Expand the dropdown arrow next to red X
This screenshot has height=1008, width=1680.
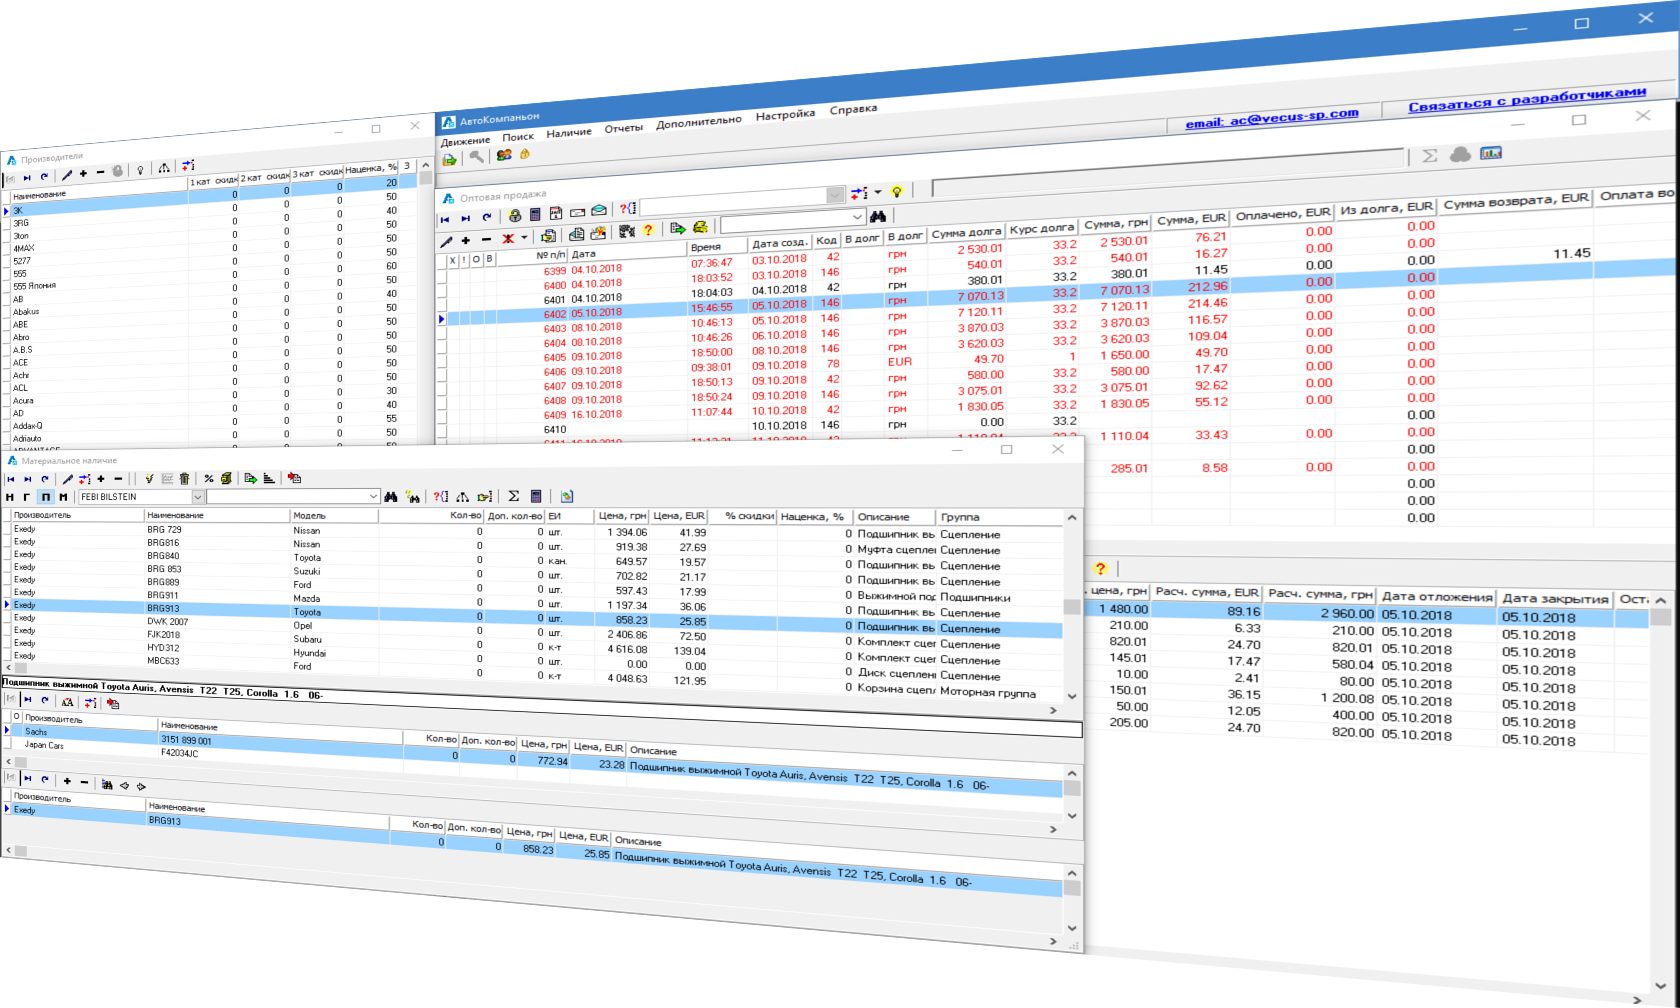[x=524, y=238]
